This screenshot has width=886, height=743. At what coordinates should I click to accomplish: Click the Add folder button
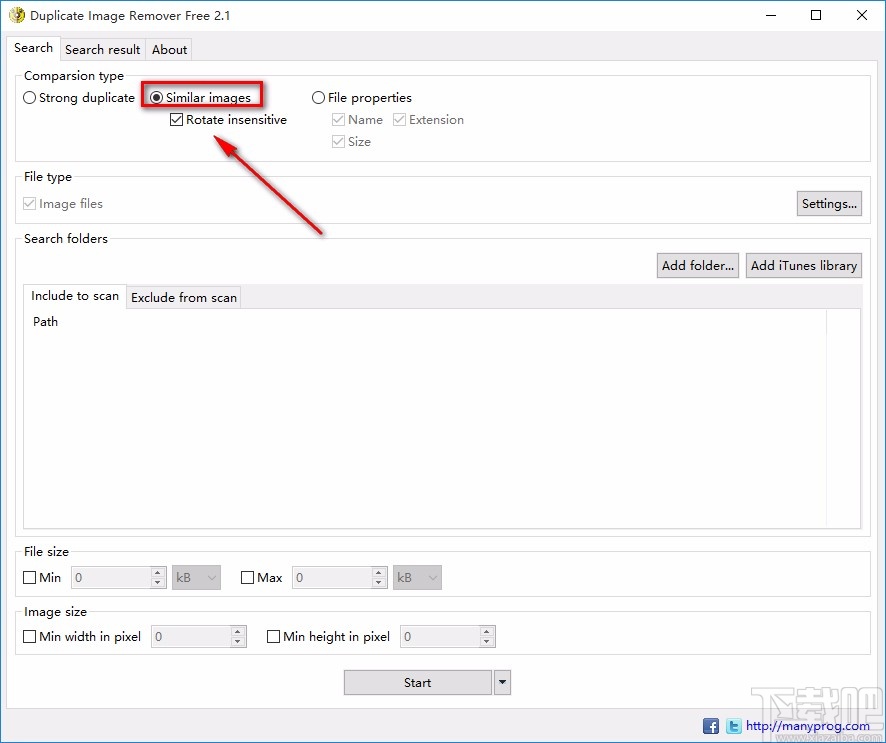697,265
